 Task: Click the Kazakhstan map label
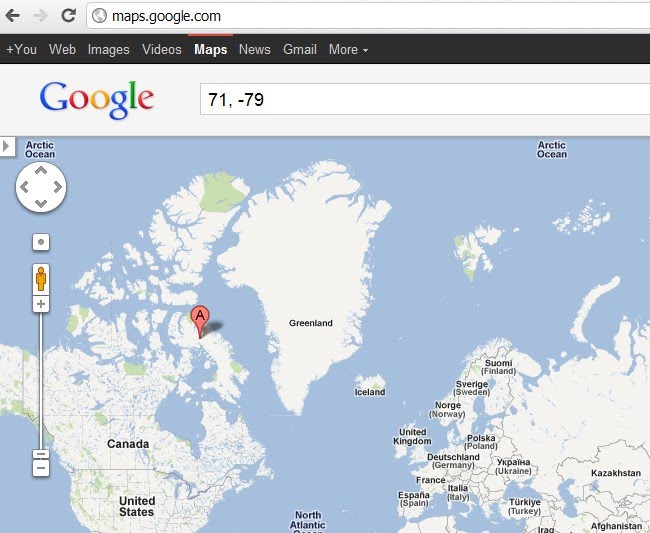616,473
